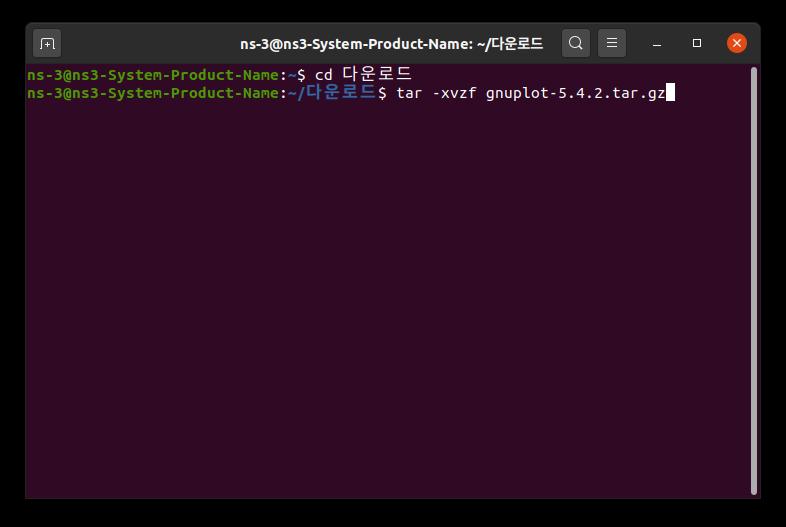The width and height of the screenshot is (786, 527).
Task: Open the terminal search tool
Action: point(575,43)
